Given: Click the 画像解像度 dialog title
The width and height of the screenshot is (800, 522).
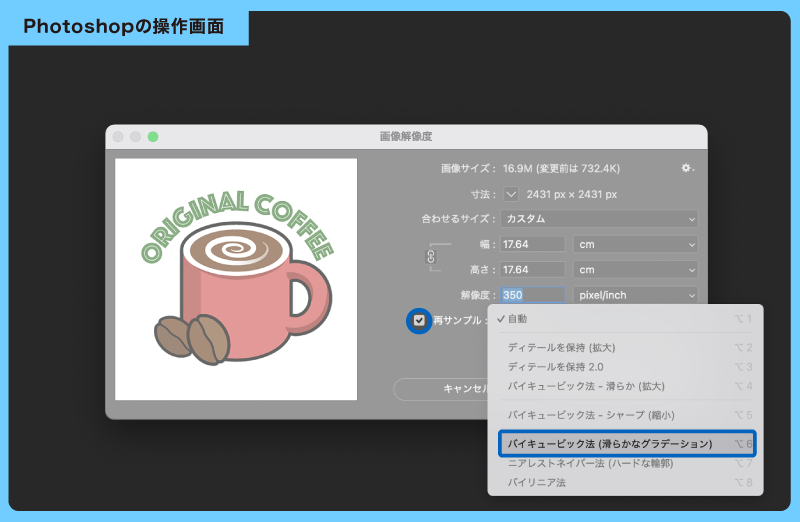Looking at the screenshot, I should pyautogui.click(x=406, y=136).
